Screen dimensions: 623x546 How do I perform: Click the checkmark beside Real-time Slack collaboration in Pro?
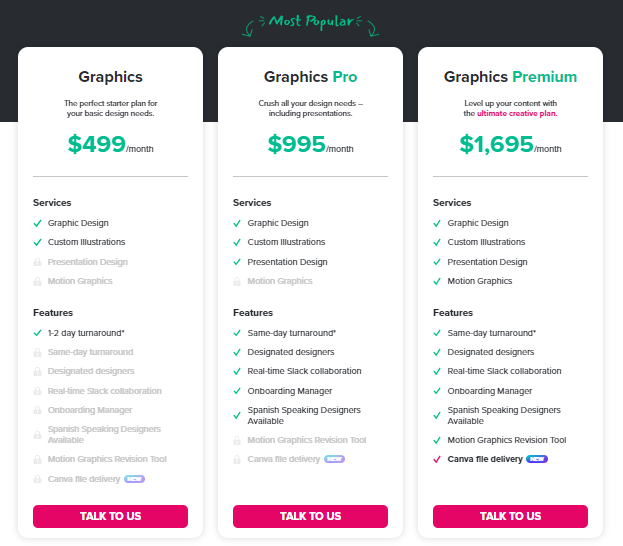(x=237, y=371)
